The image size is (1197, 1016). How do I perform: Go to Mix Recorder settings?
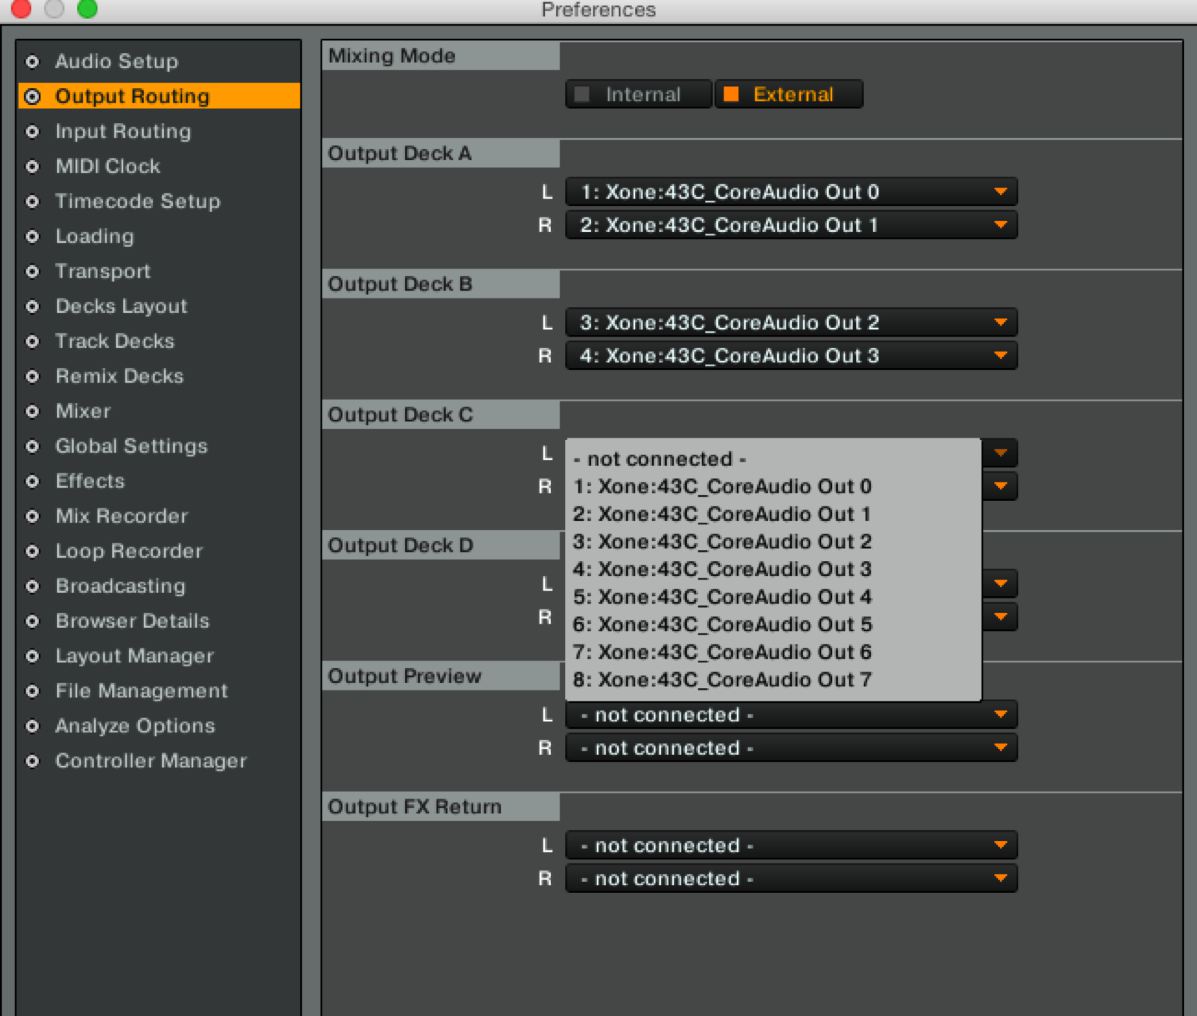[121, 517]
